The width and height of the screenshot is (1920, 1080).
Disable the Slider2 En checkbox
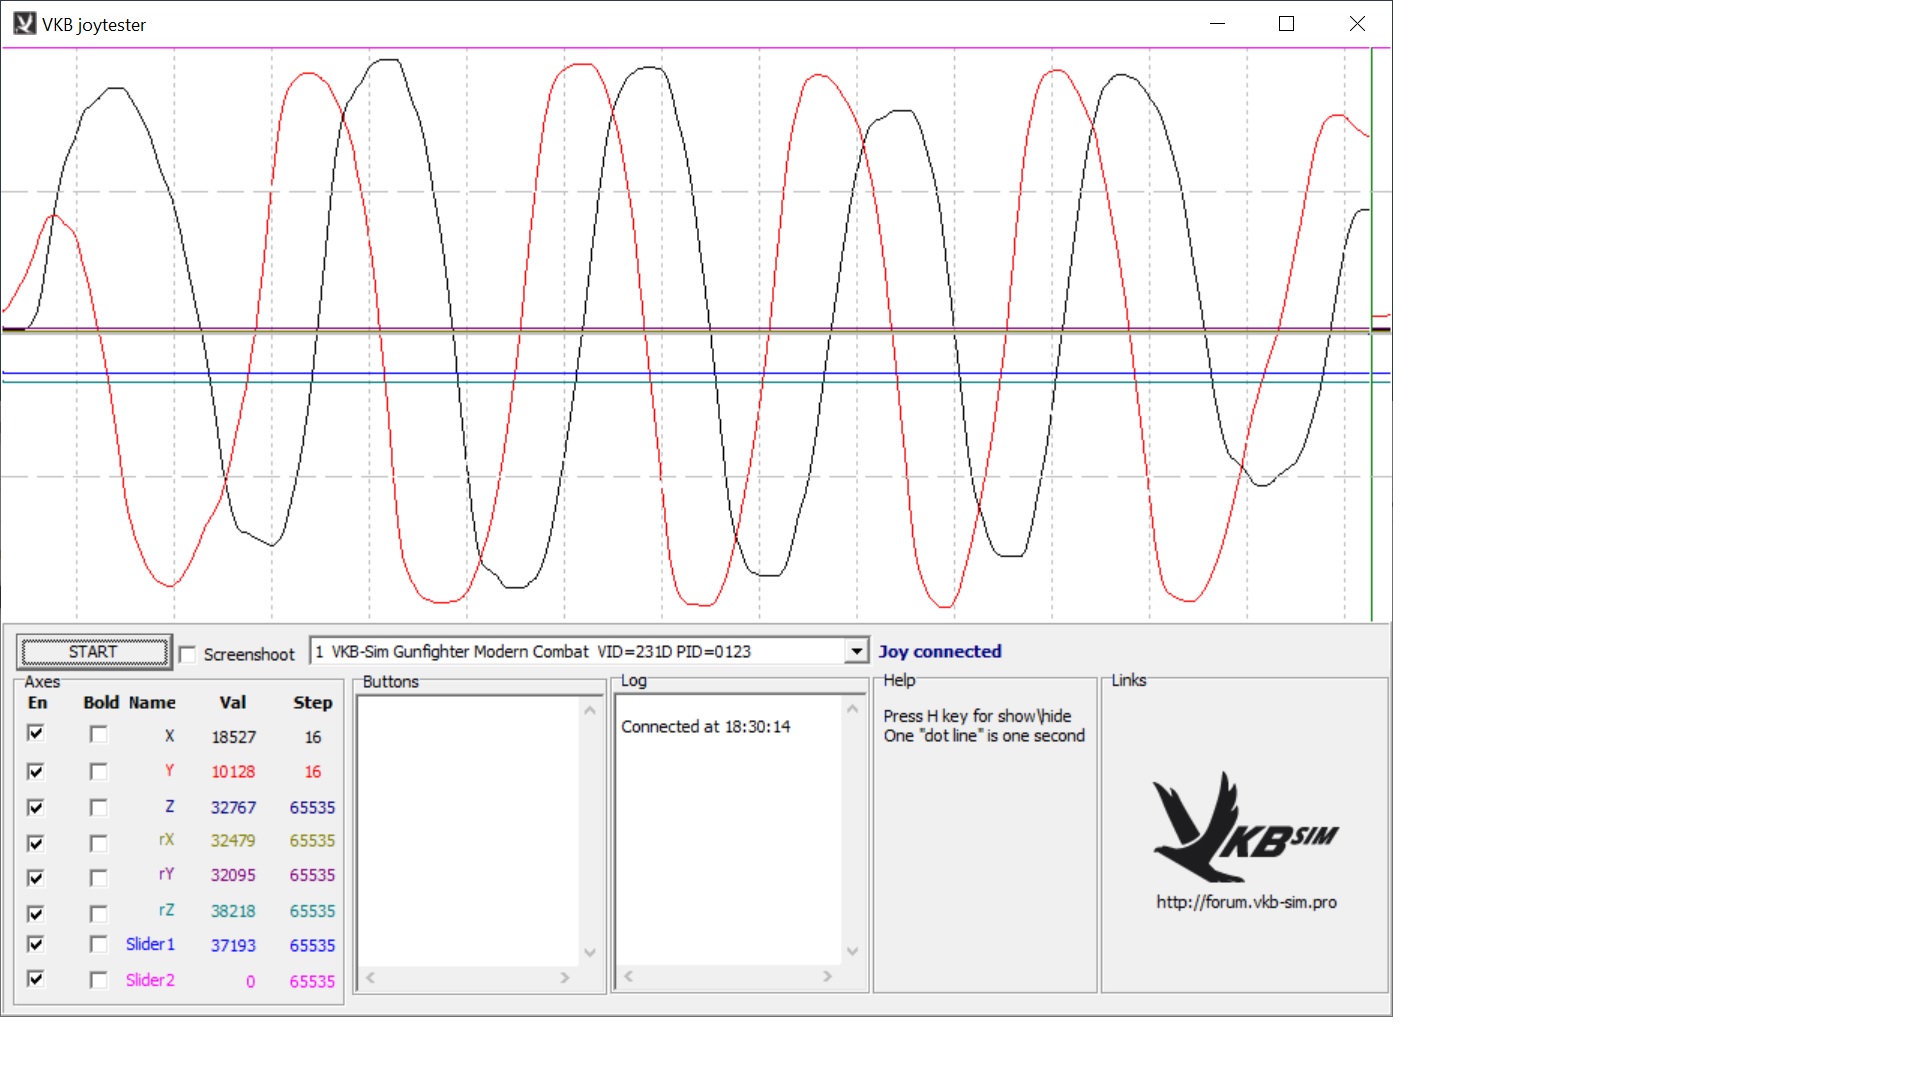pos(36,979)
